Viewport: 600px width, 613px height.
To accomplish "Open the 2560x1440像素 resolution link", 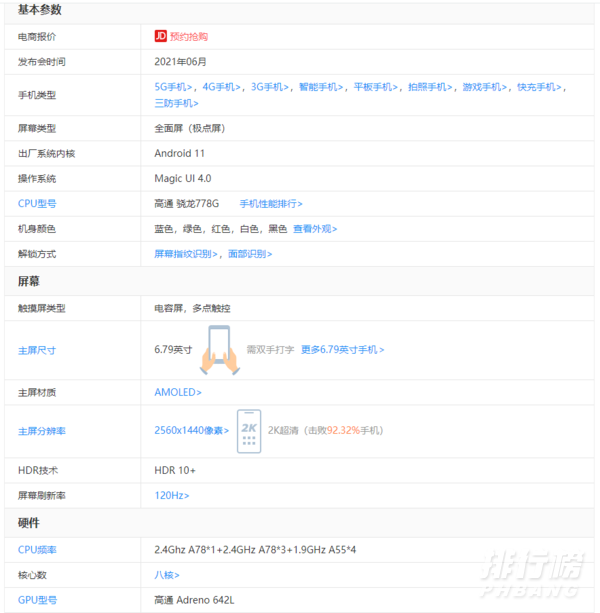I will click(x=192, y=430).
